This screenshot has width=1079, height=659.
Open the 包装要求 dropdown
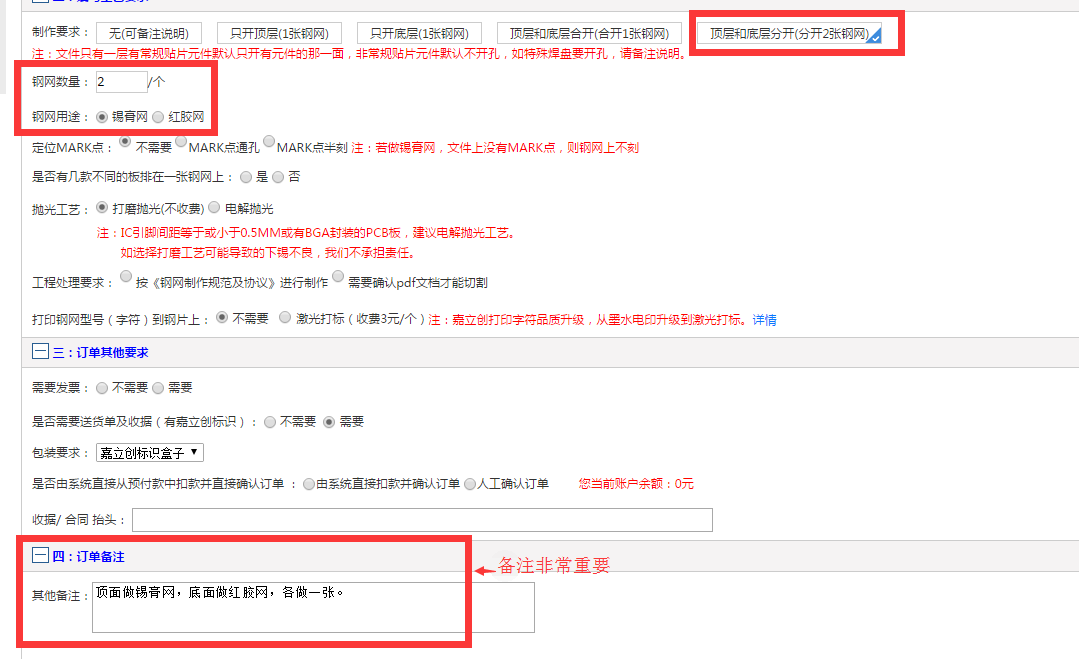tap(150, 453)
